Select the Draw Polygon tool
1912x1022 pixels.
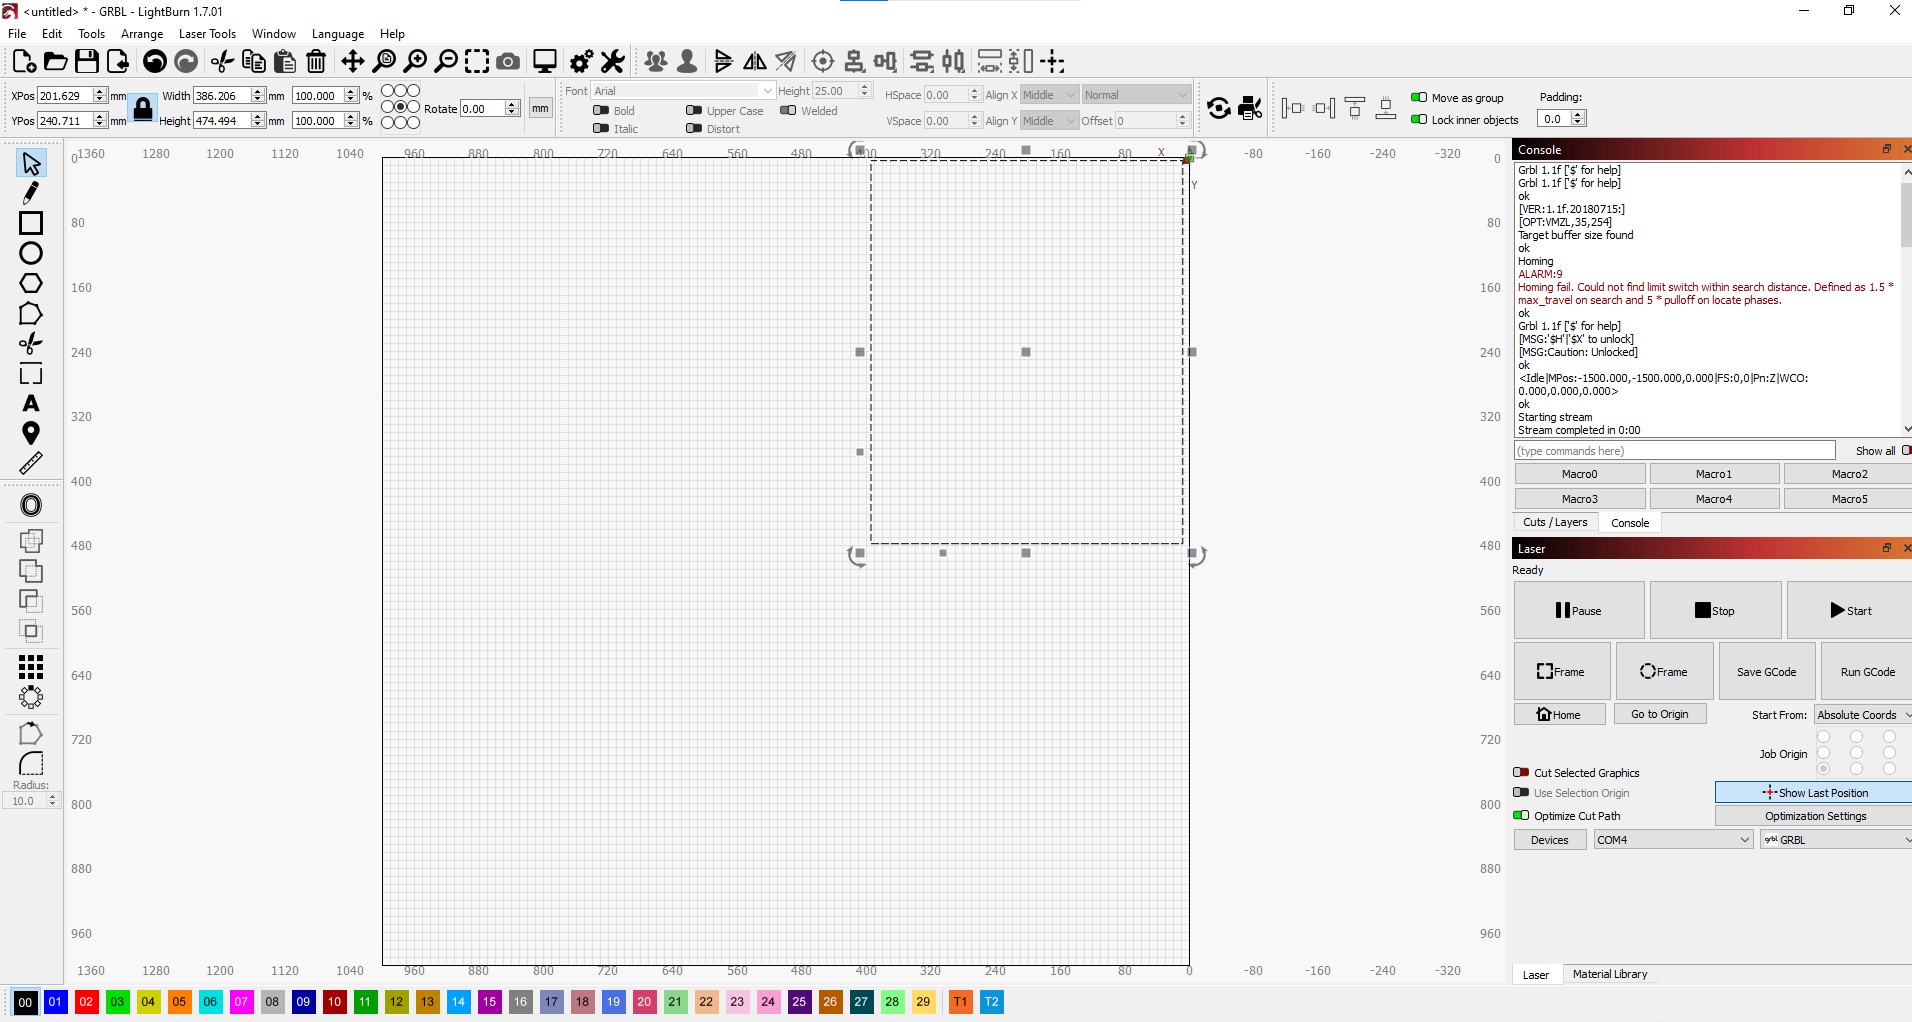tap(31, 284)
